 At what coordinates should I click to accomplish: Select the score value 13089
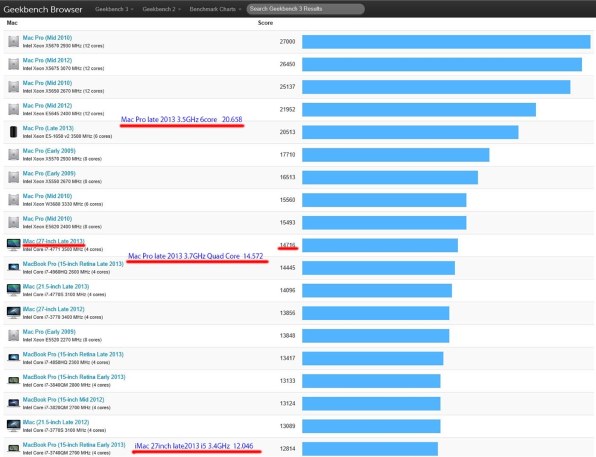click(287, 426)
